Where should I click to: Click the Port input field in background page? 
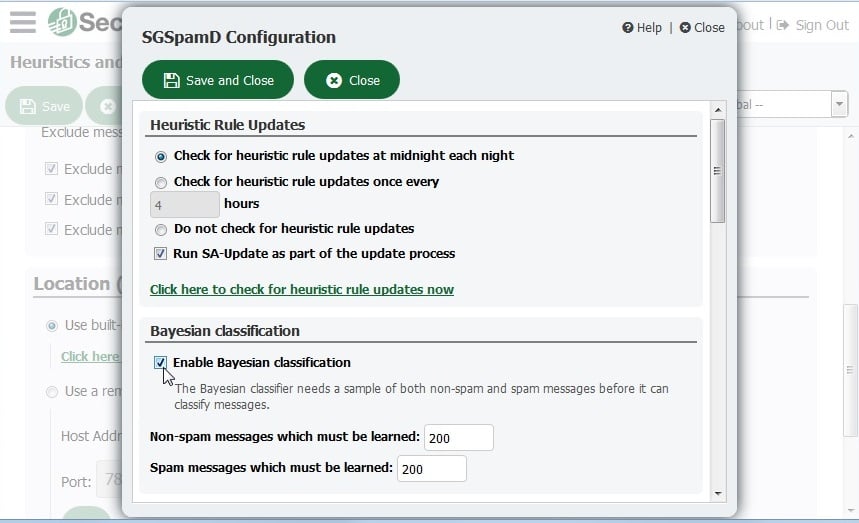[110, 479]
